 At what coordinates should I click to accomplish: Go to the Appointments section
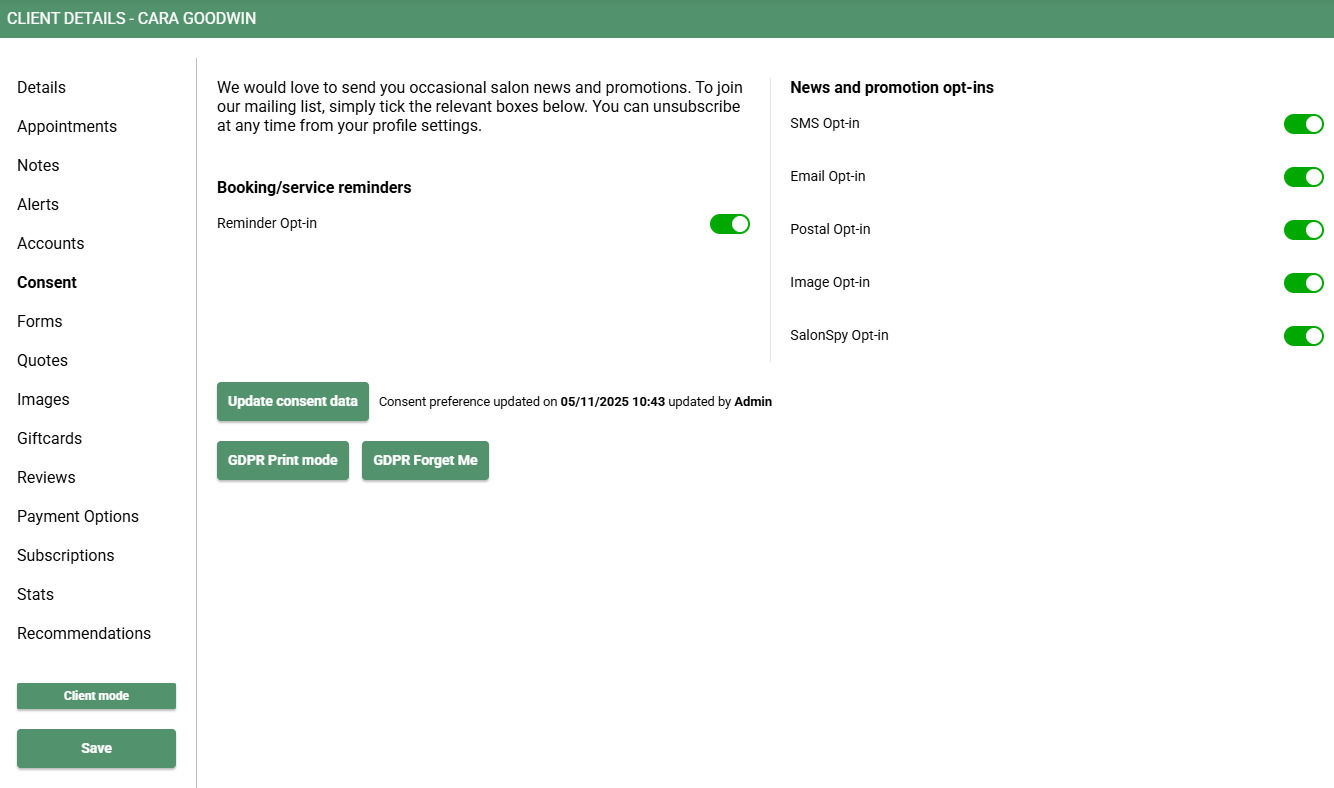click(67, 127)
